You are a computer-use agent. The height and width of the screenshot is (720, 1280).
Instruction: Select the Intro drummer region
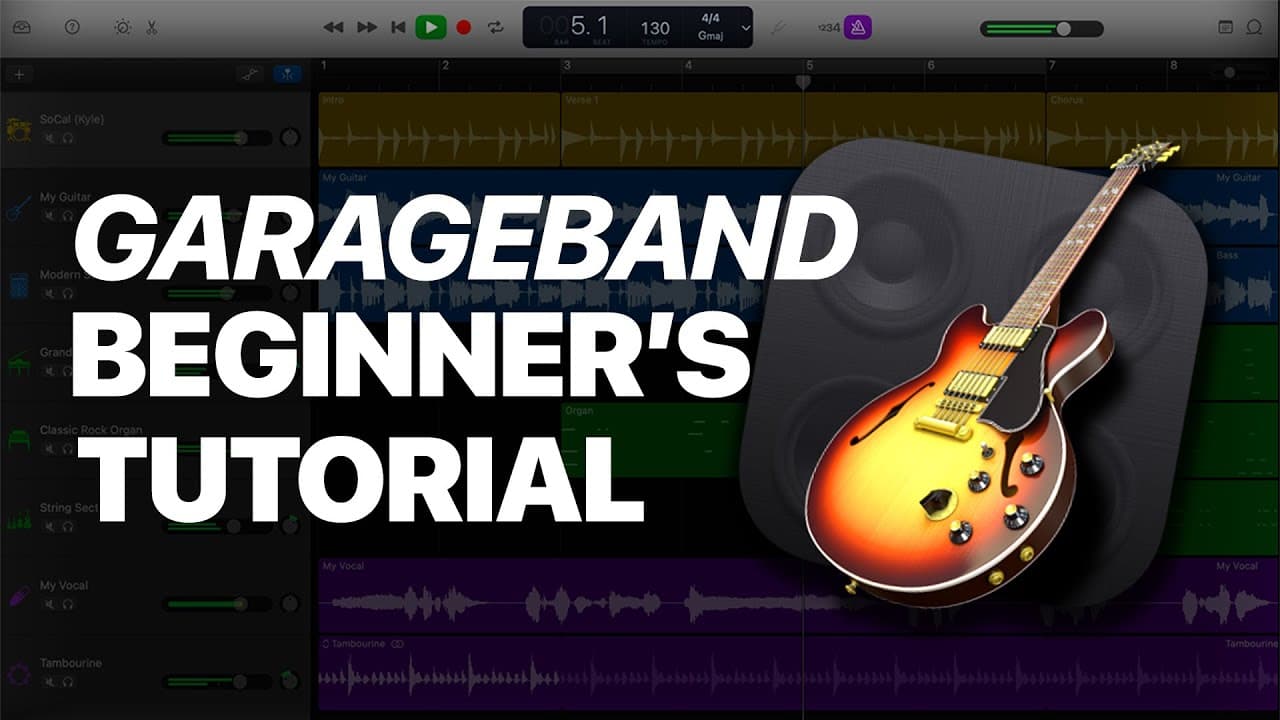(439, 129)
